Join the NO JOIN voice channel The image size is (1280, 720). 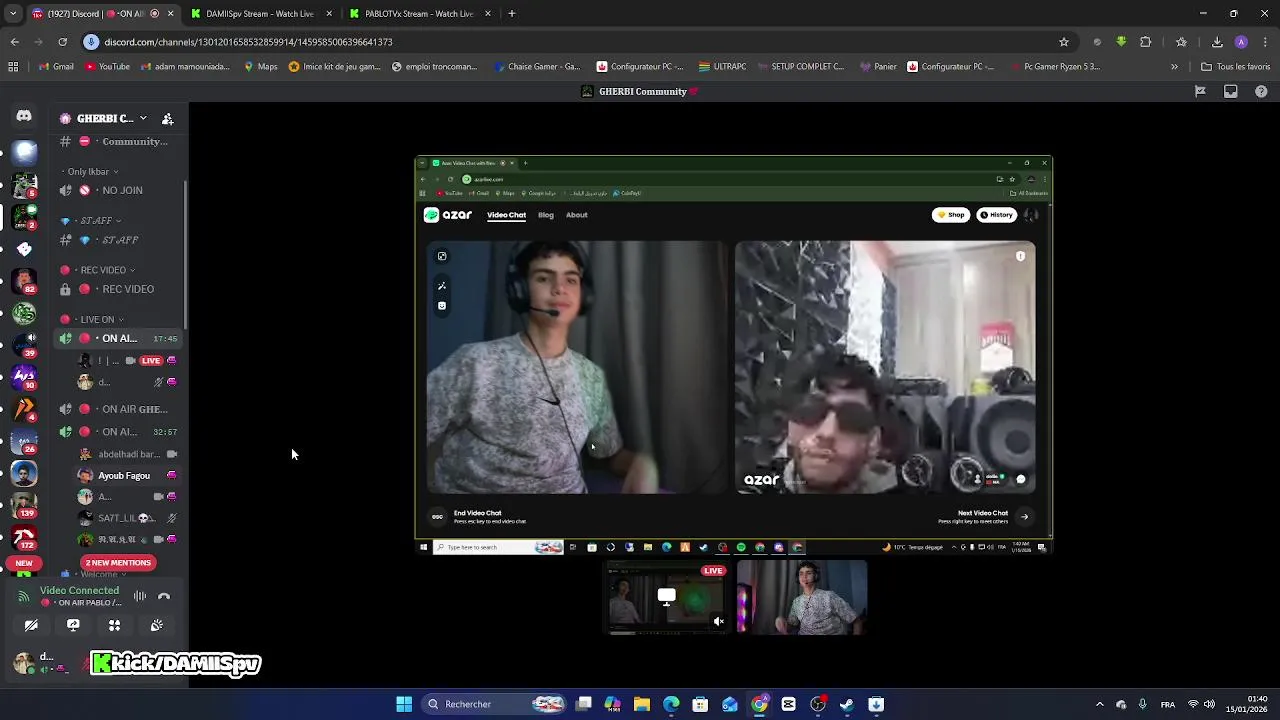pyautogui.click(x=118, y=190)
